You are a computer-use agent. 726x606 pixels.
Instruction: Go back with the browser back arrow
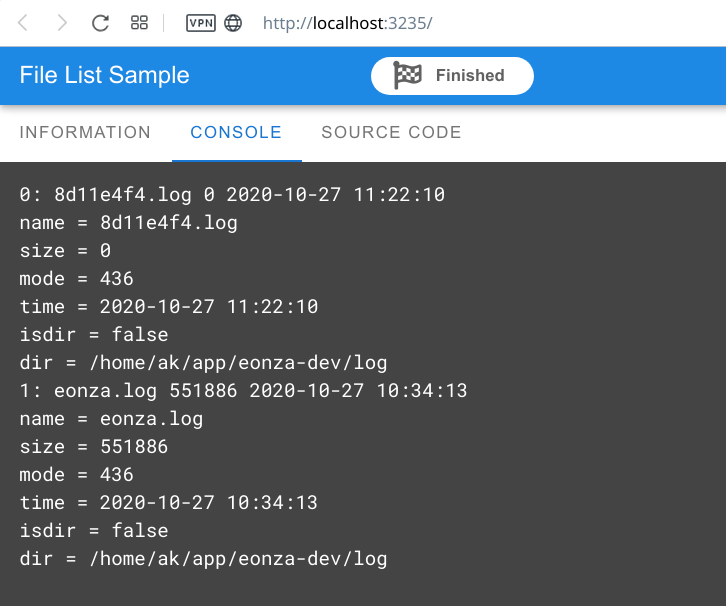(x=23, y=23)
